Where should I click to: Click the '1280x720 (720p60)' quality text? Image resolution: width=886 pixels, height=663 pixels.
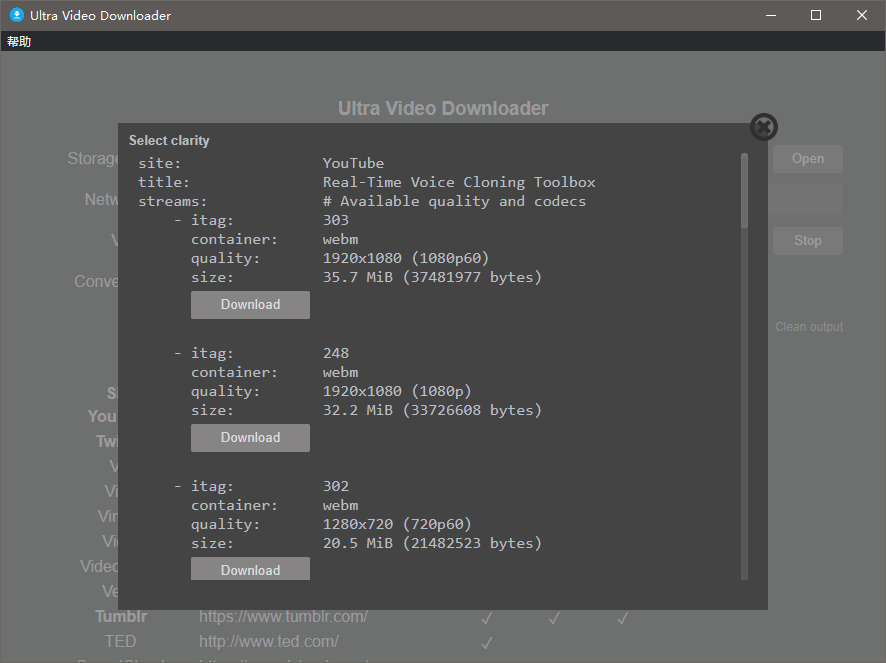(397, 524)
